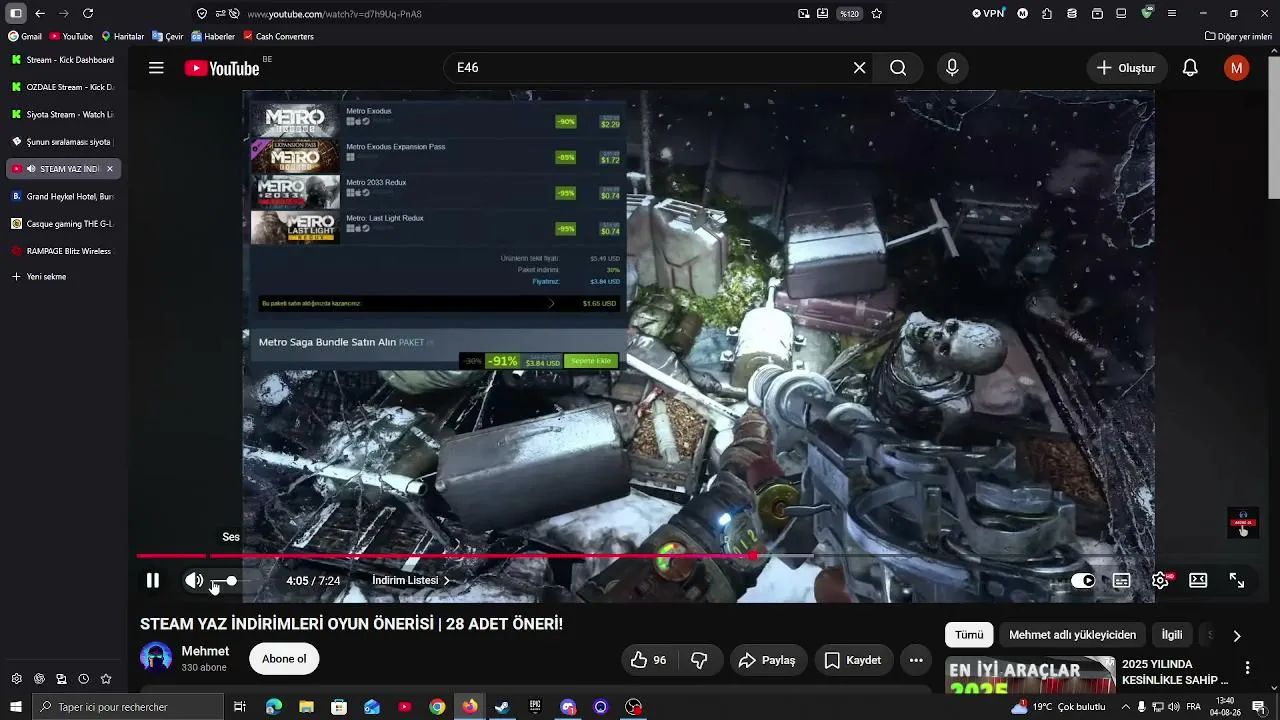Enter fullscreen mode for the video
1280x720 pixels.
(1237, 581)
